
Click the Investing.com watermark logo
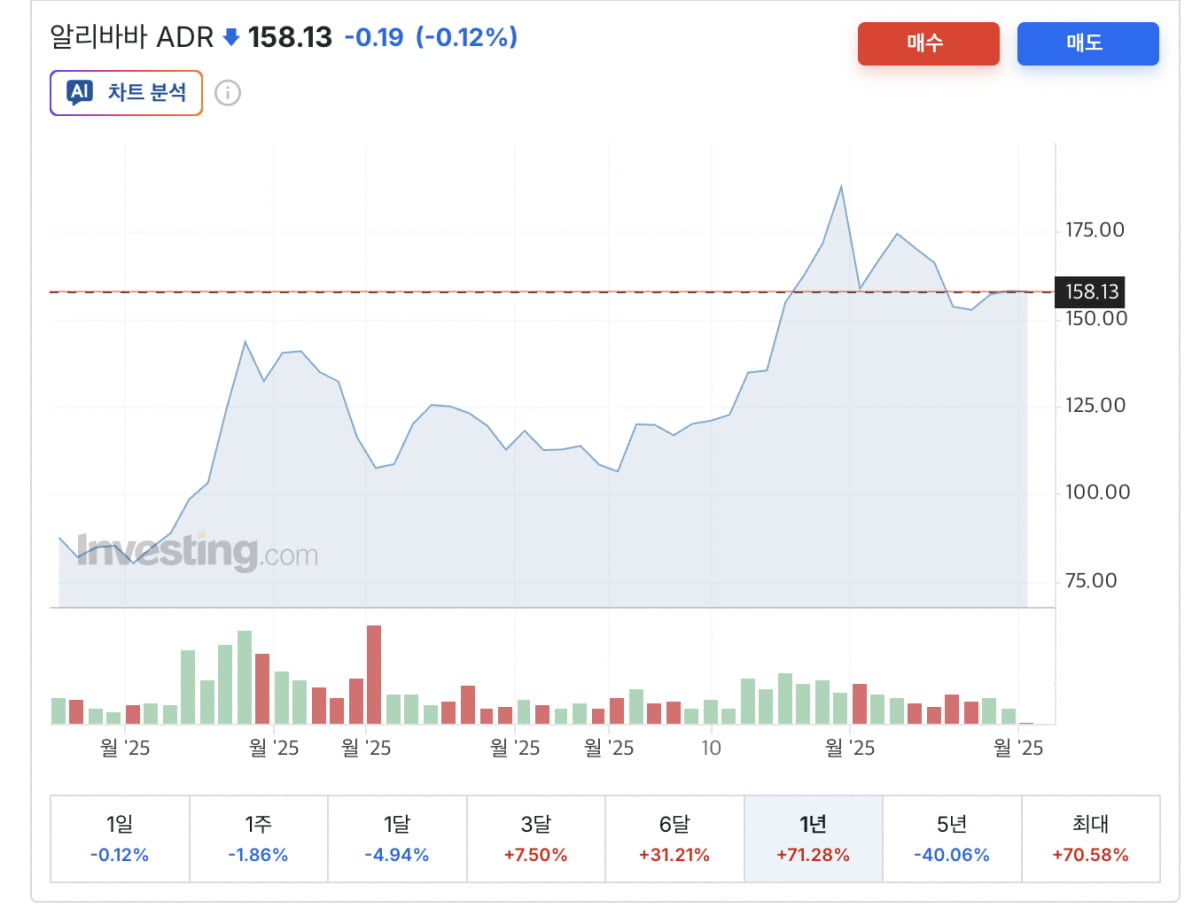[197, 552]
